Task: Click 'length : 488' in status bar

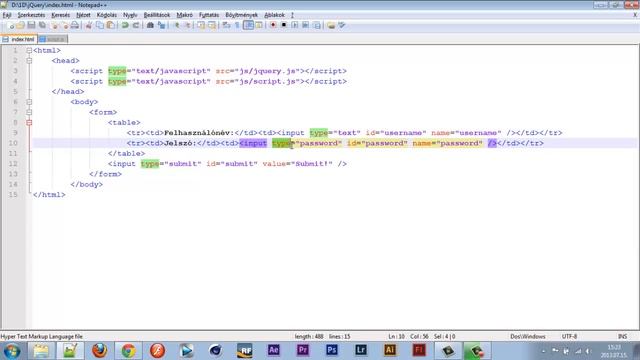Action: (x=309, y=337)
